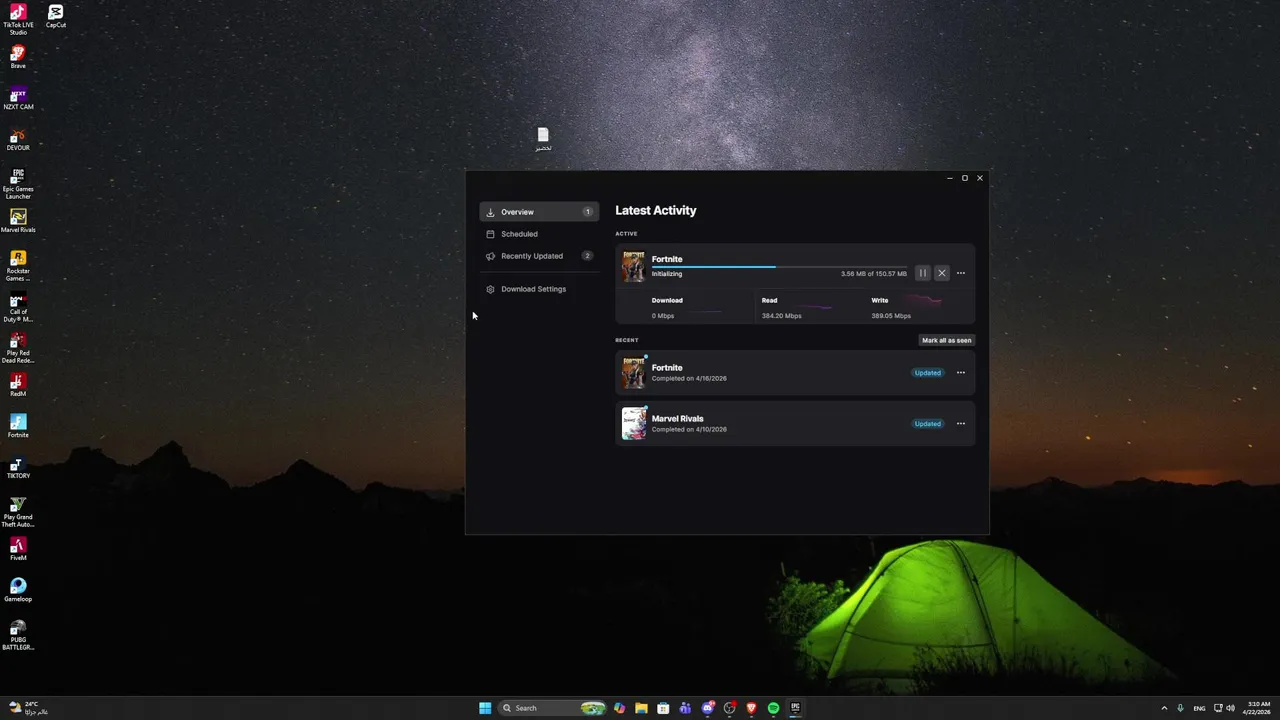Click Mark all as seen button
Screen dimensions: 1280x720
(946, 340)
